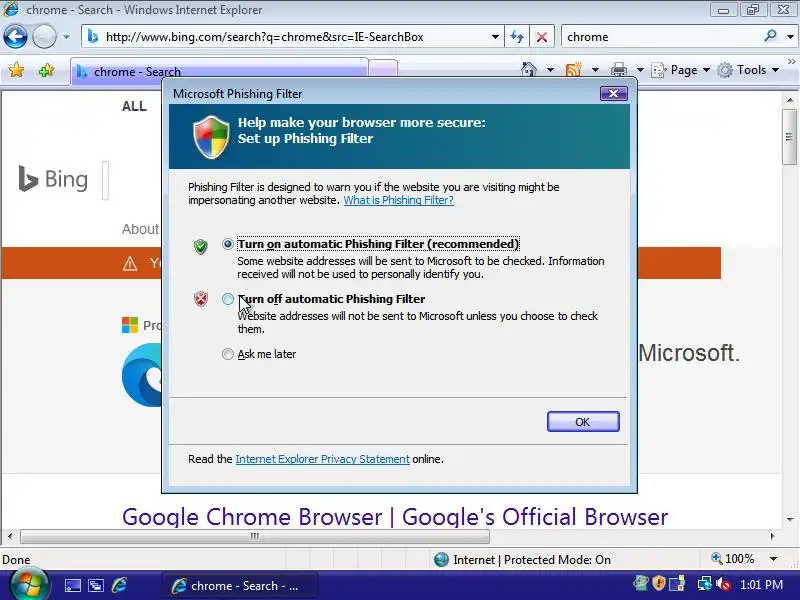Click the Bing logo on page

coord(53,179)
